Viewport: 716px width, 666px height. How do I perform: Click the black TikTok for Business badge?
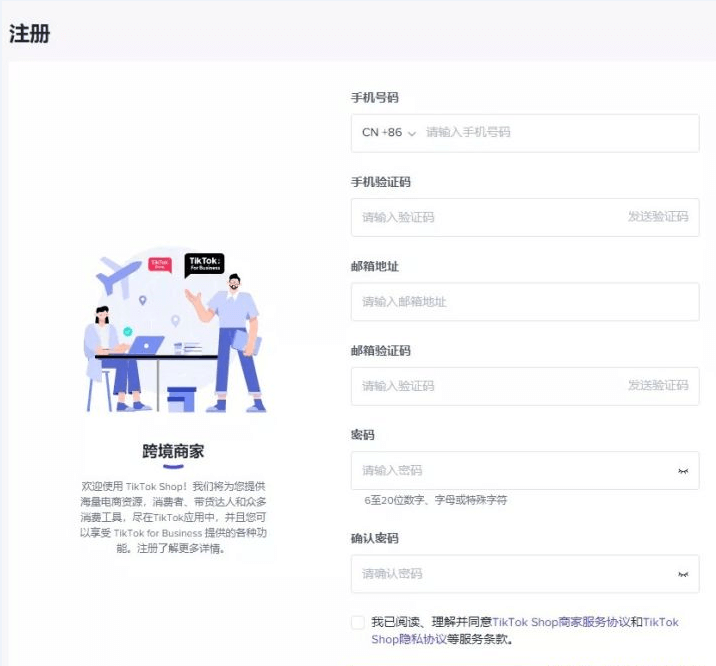click(204, 264)
